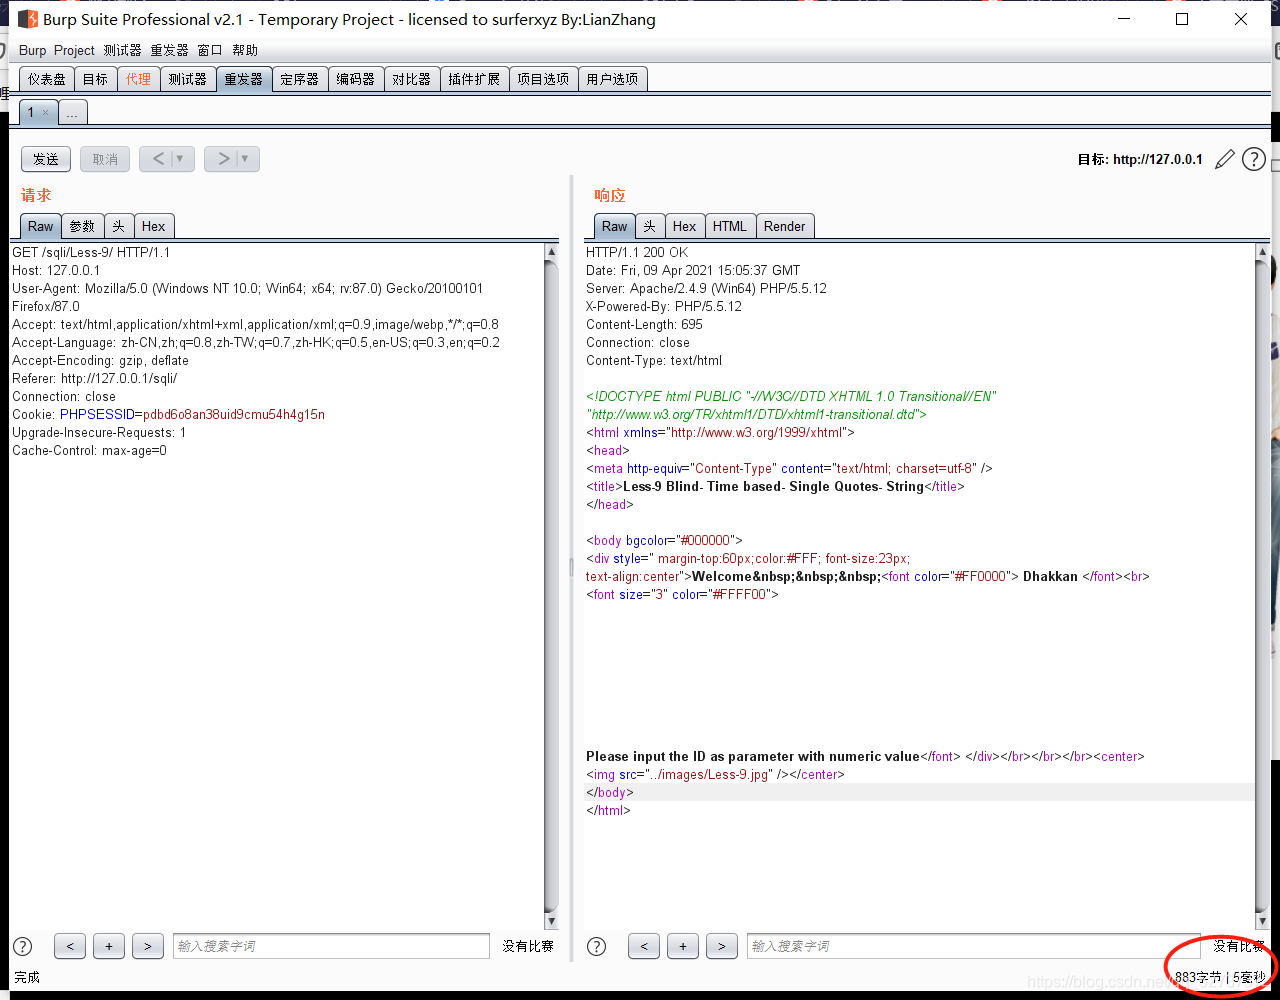Viewport: 1280px width, 1000px height.
Task: Switch to the 代理 tab
Action: click(139, 79)
